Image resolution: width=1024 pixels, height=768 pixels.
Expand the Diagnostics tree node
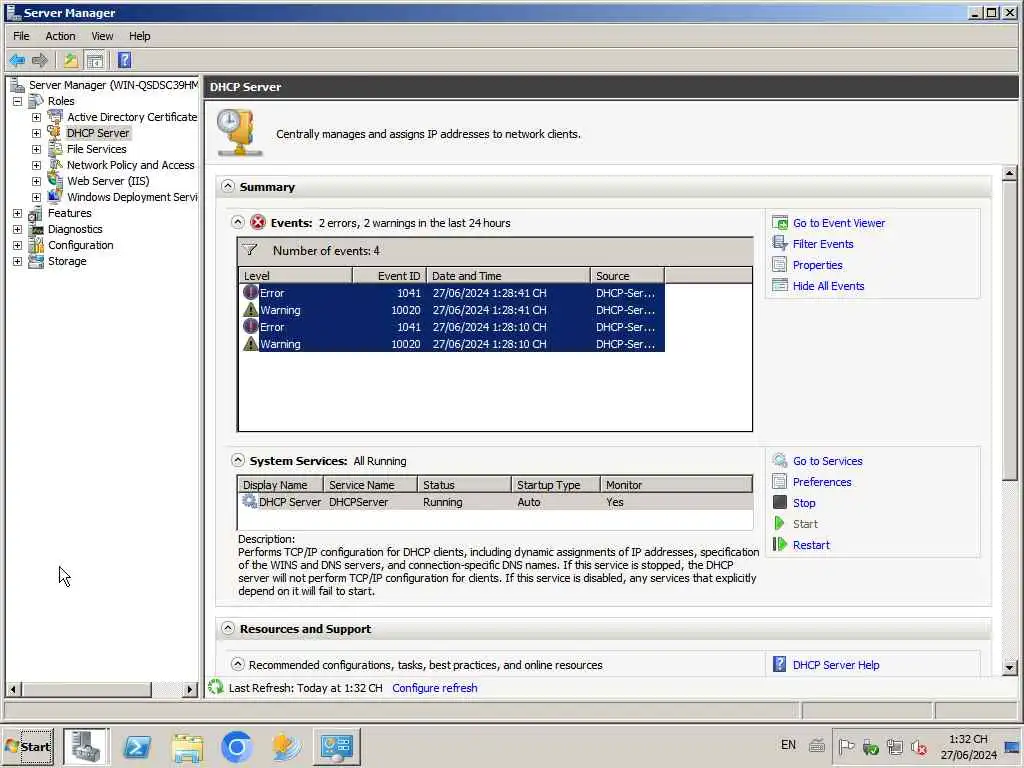18,229
